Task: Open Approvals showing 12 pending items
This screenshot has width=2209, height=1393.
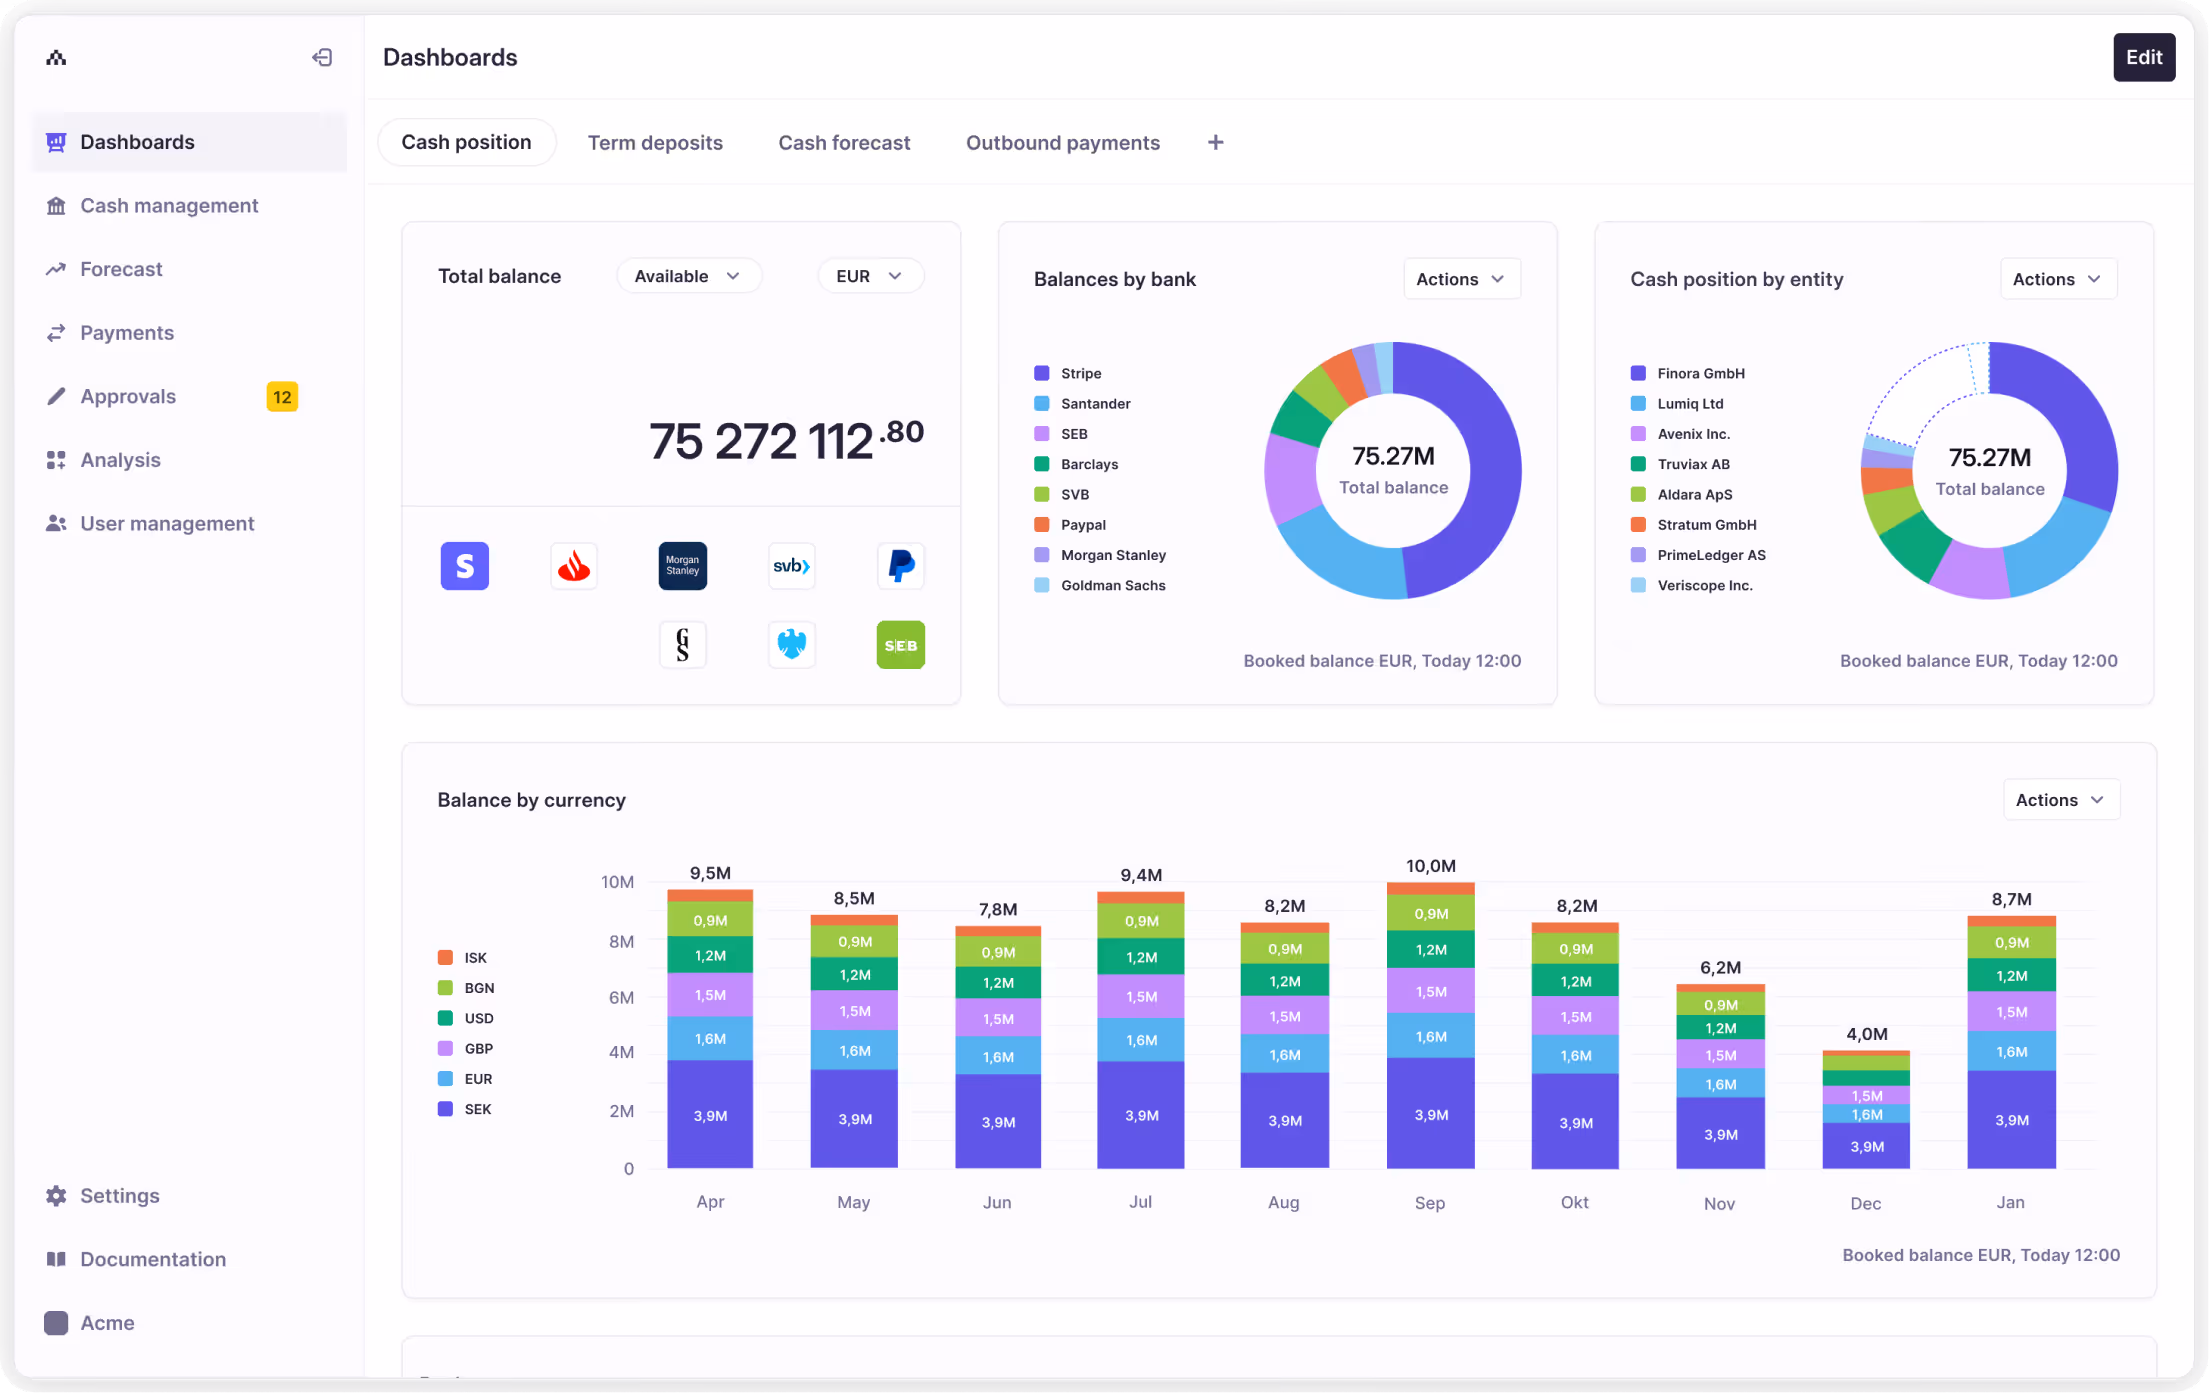Action: (128, 396)
